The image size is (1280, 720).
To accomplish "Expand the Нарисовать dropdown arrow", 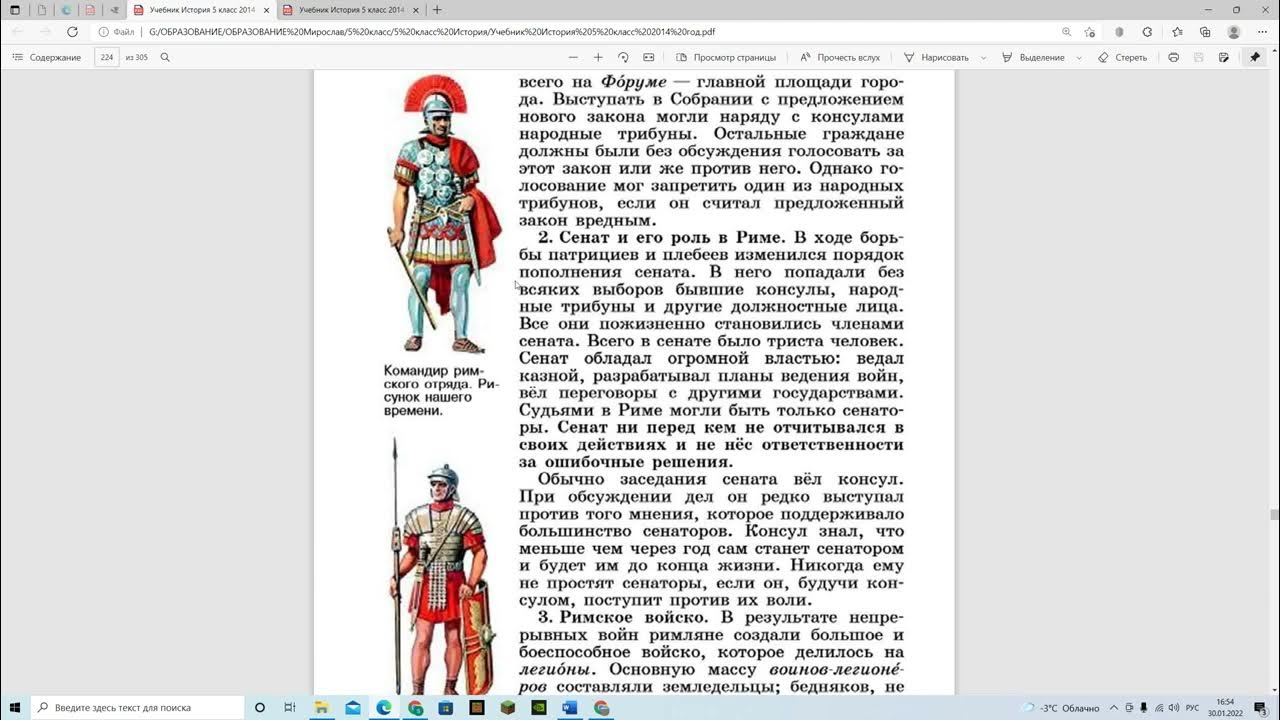I will pos(983,57).
